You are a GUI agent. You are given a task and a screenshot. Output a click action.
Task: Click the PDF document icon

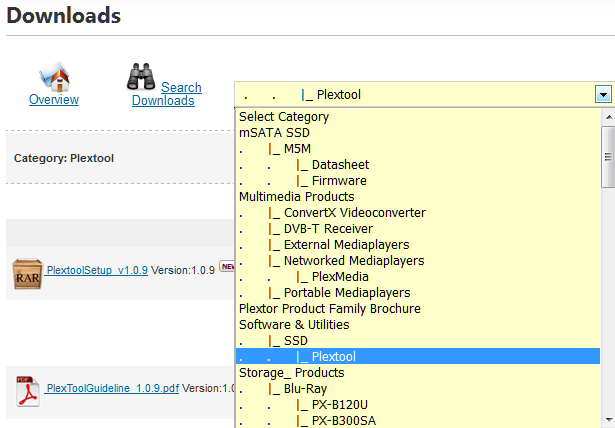(x=27, y=388)
